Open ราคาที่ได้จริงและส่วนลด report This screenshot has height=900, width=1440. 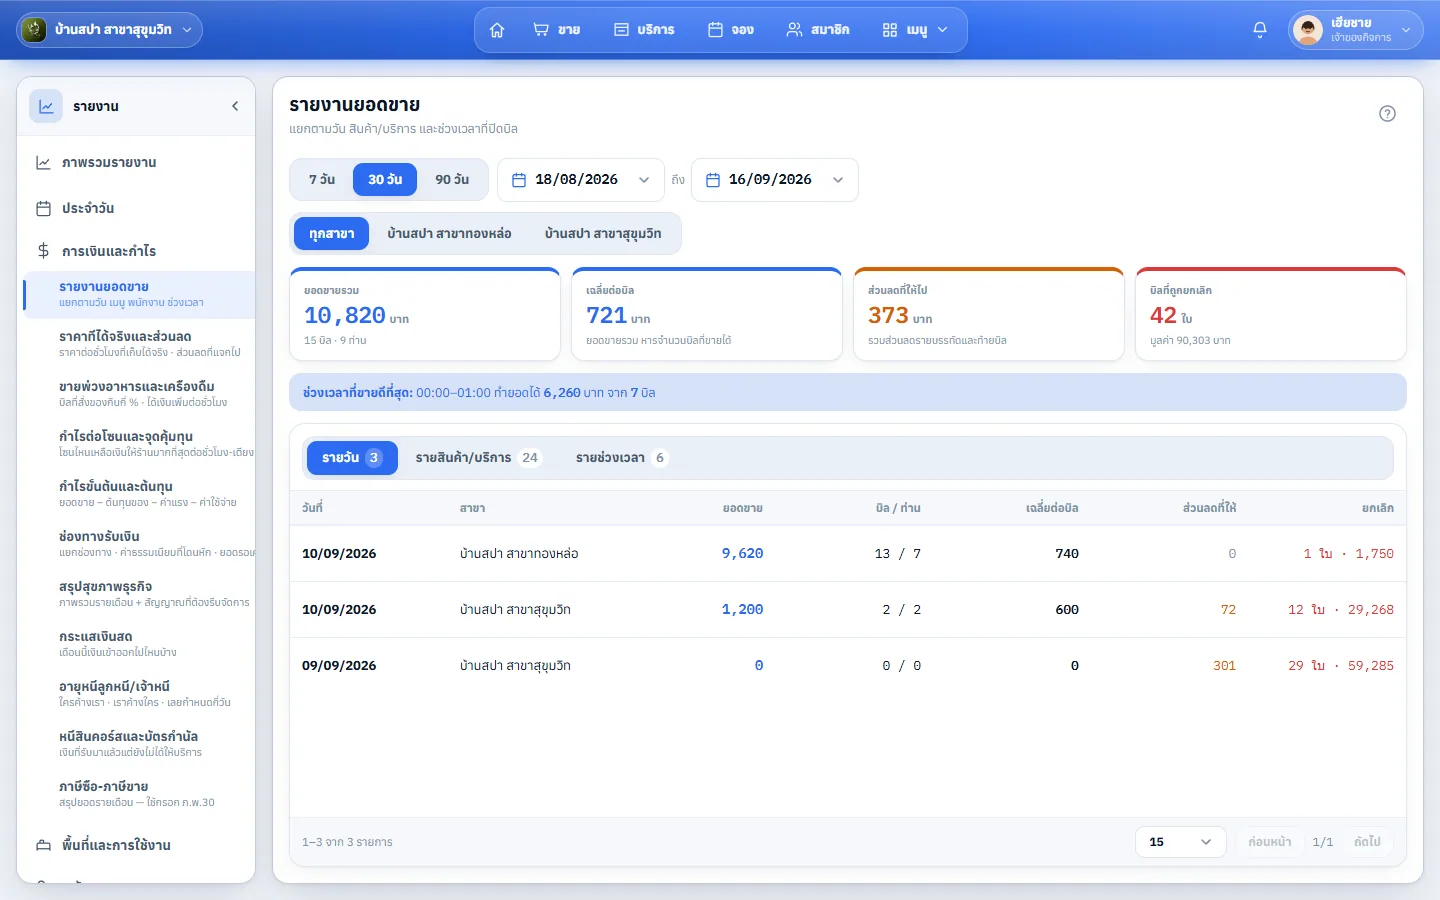click(x=139, y=344)
